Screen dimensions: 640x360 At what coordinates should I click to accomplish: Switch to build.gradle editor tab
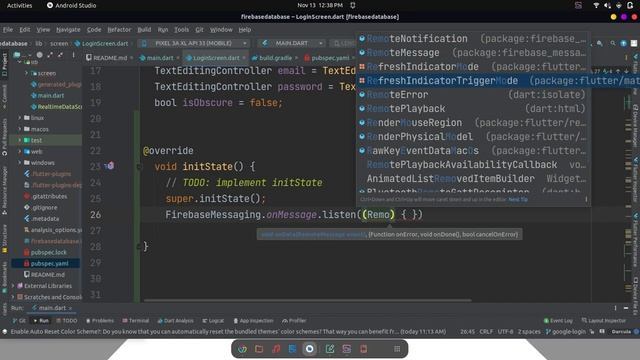tap(275, 58)
